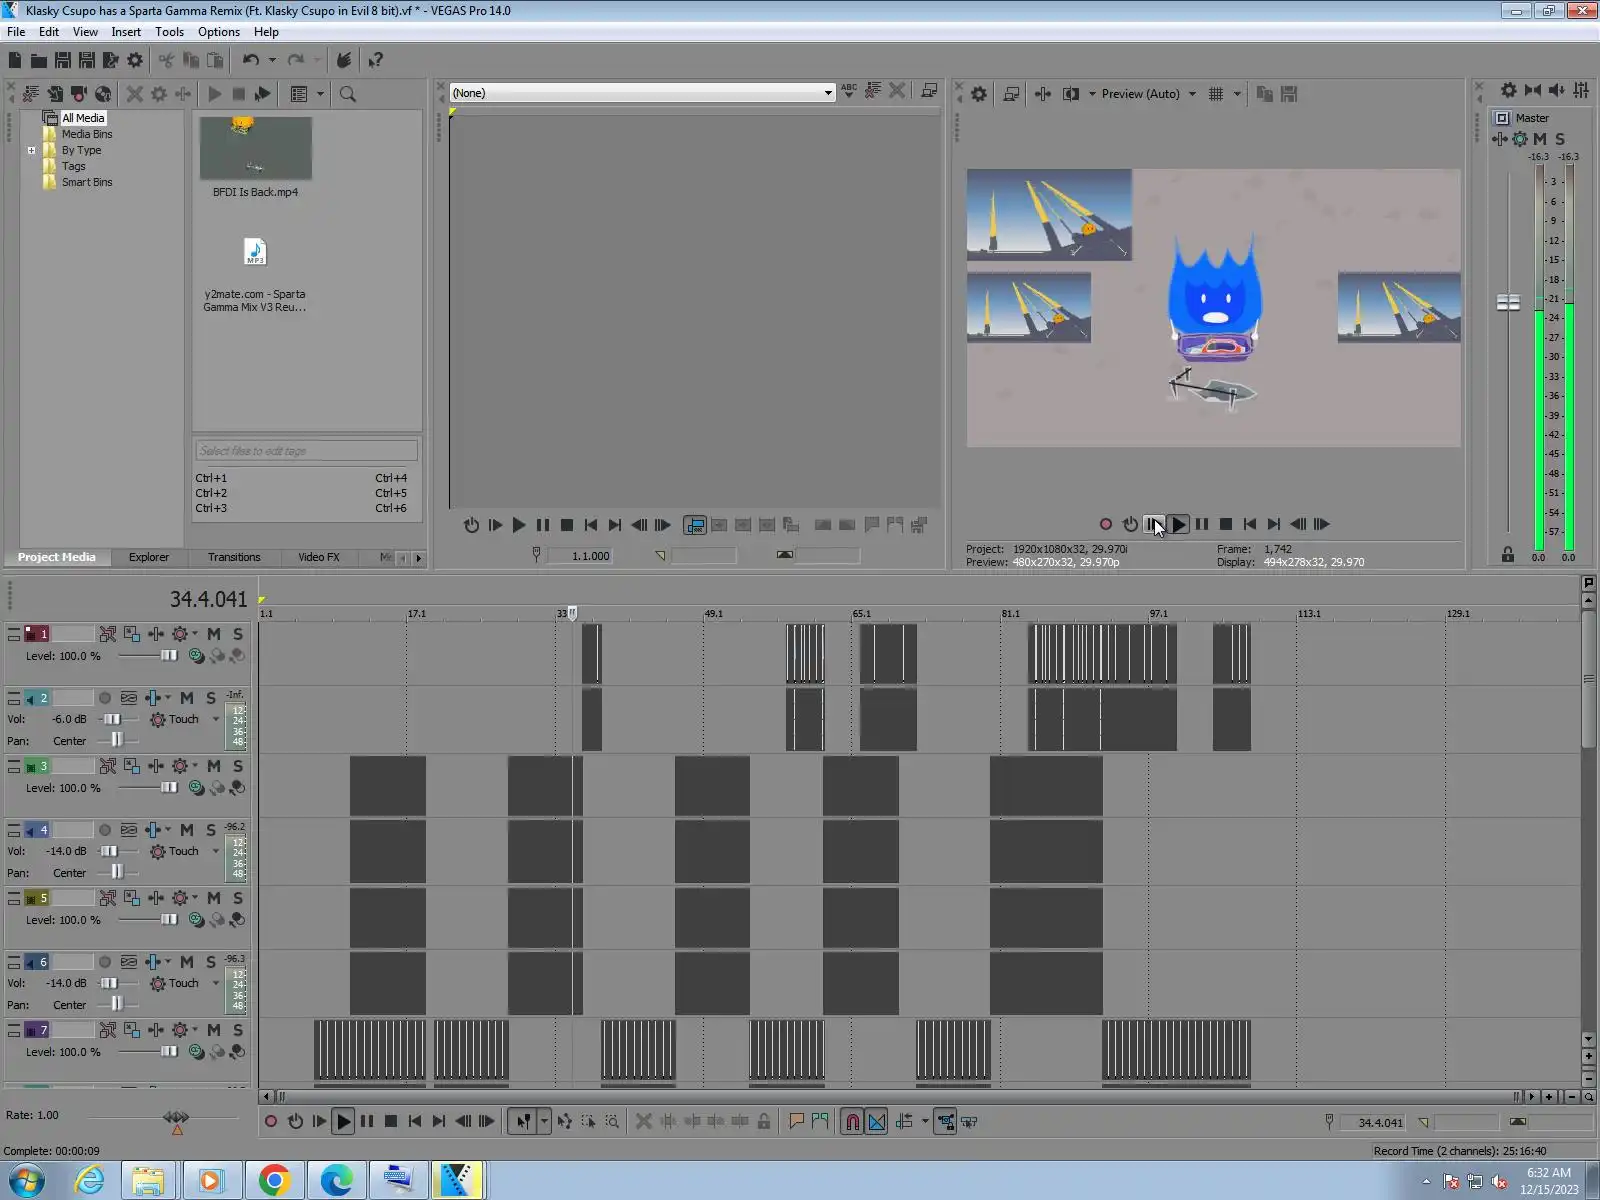Click the Undo arrow button

tap(250, 60)
